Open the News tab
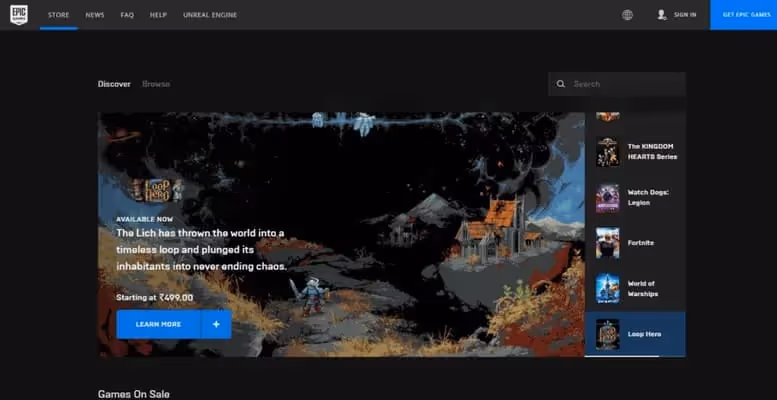This screenshot has height=400, width=777. click(95, 15)
